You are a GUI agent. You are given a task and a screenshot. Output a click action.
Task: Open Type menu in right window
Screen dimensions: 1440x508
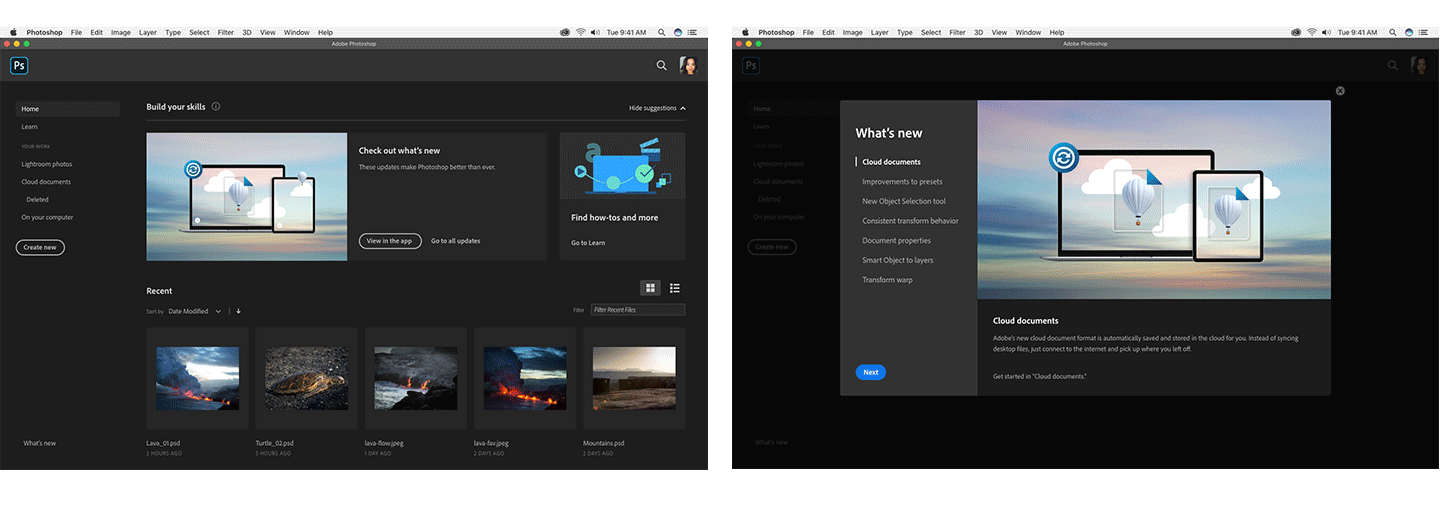click(x=905, y=32)
